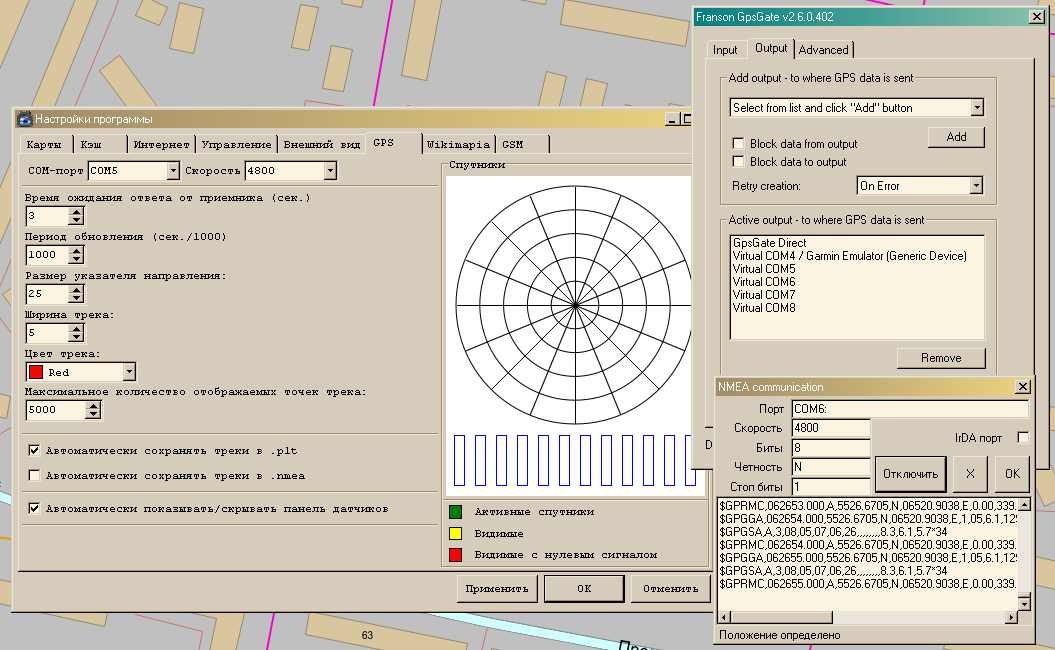
Task: Decrease the update period spinner value
Action: (x=76, y=260)
